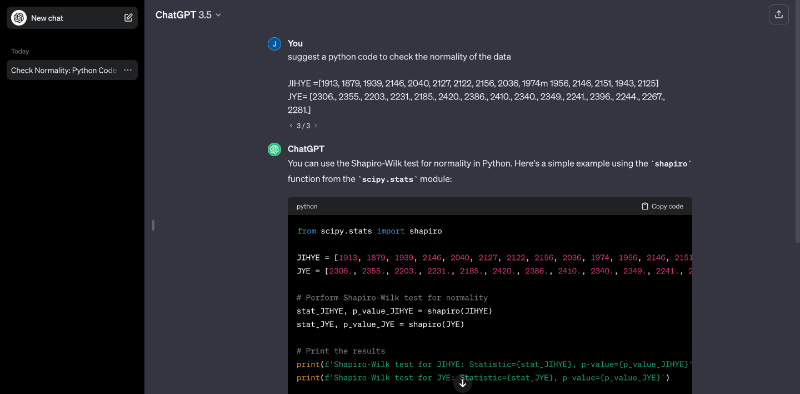Click the 'stat_JIHYE, p_value_JIHYE = shapiro(JIHYE)' line
This screenshot has width=800, height=394.
[x=394, y=311]
